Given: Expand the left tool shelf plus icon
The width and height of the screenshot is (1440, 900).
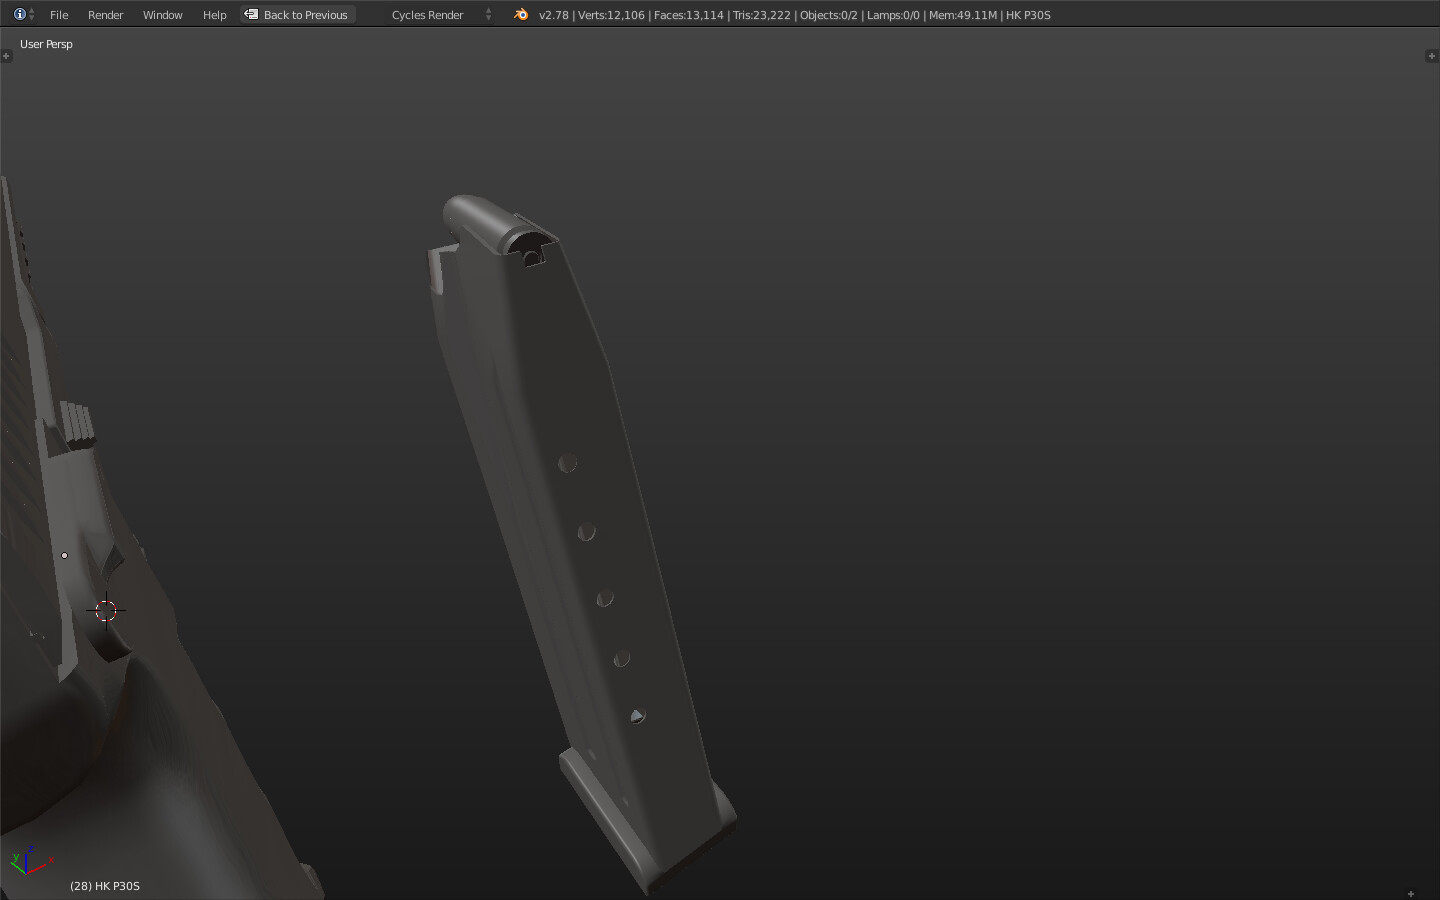Looking at the screenshot, I should click(6, 56).
